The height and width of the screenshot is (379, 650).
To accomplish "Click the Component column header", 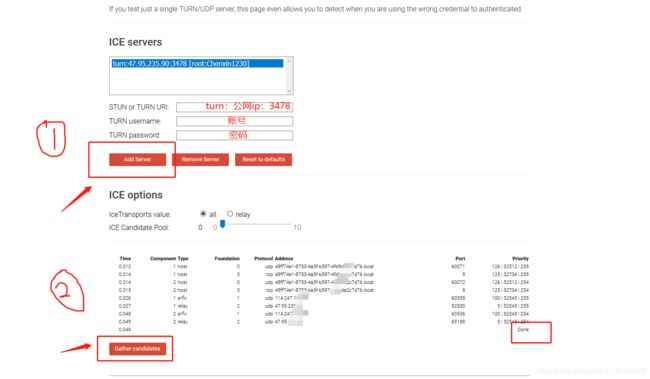I will point(162,258).
